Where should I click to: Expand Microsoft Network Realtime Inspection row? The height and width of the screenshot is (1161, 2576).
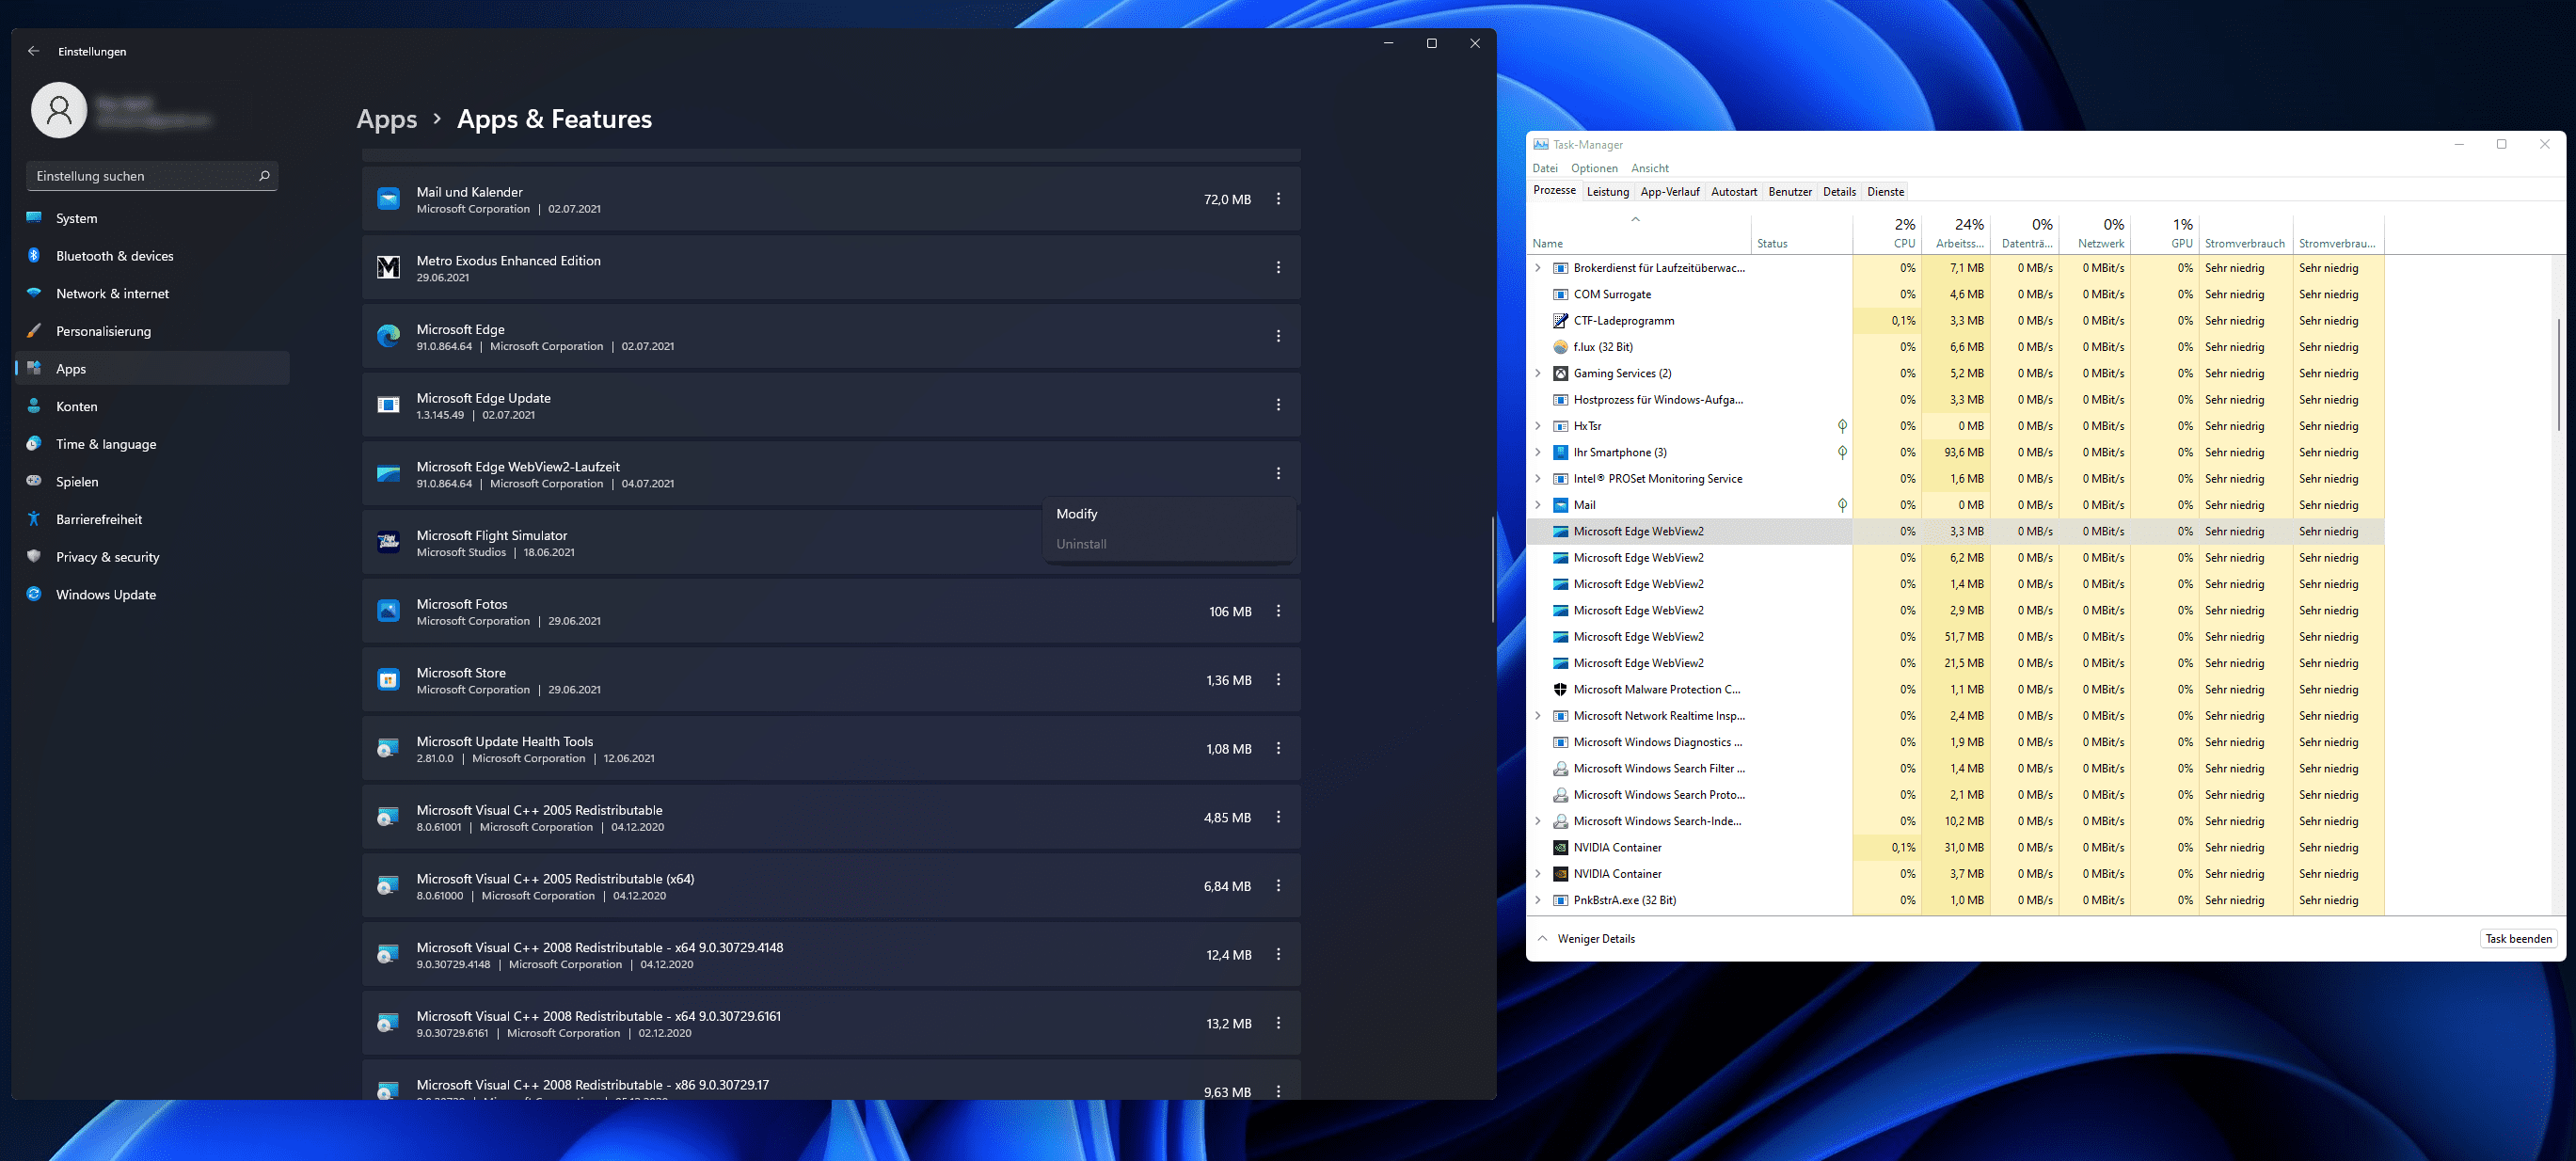(1538, 716)
